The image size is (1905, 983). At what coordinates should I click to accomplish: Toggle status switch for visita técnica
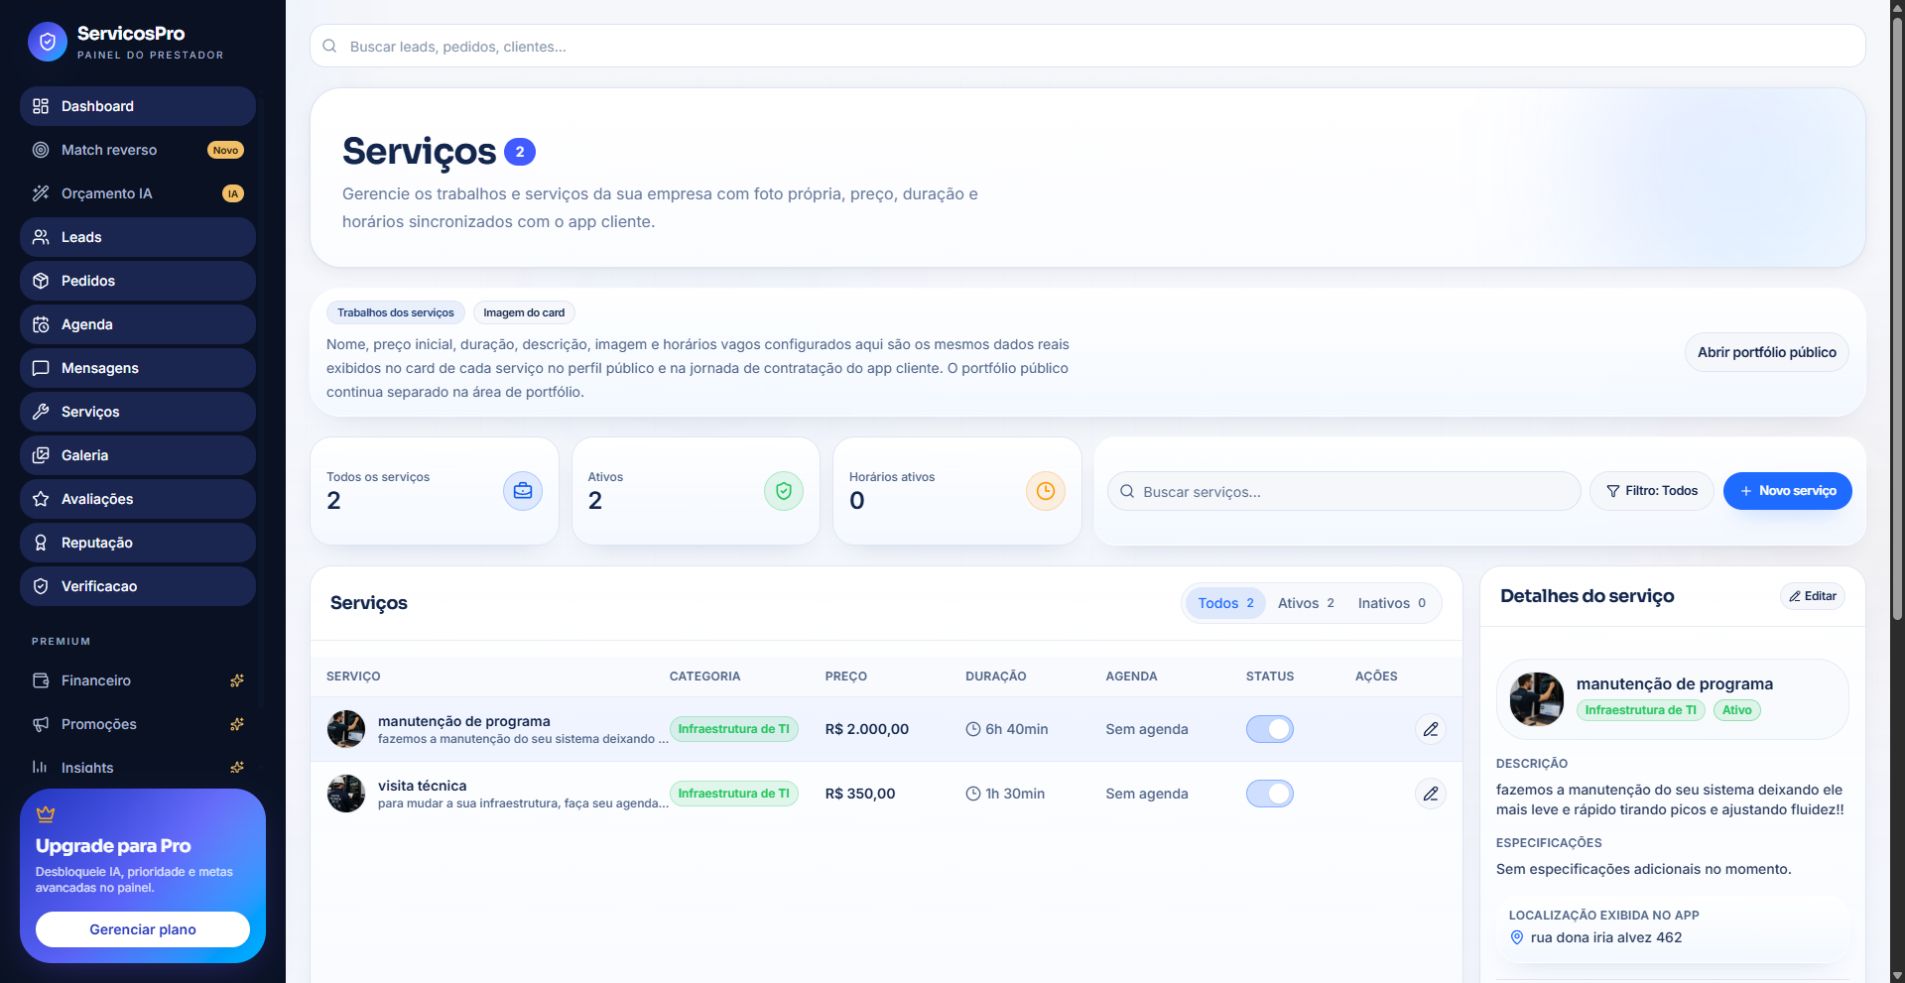1270,794
